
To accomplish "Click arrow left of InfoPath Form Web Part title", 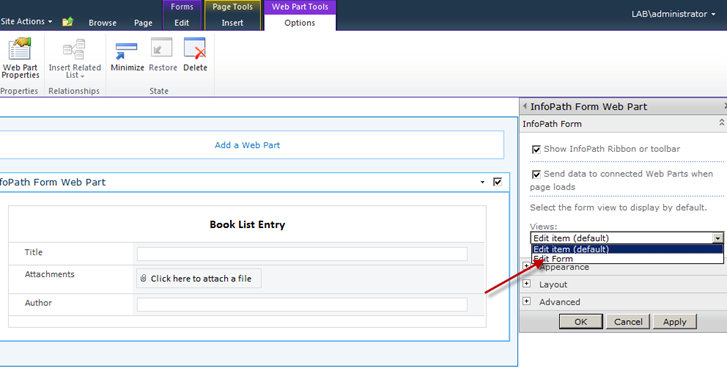I will (x=525, y=106).
